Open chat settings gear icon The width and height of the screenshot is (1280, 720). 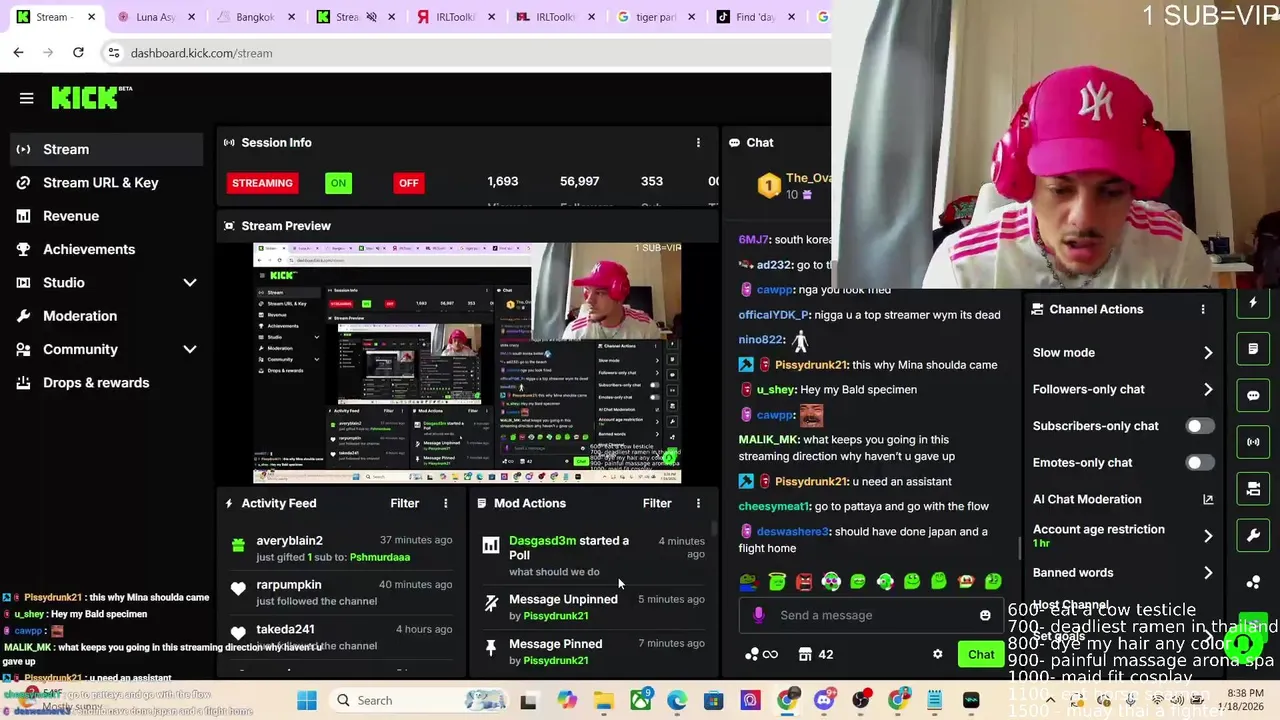pyautogui.click(x=938, y=654)
